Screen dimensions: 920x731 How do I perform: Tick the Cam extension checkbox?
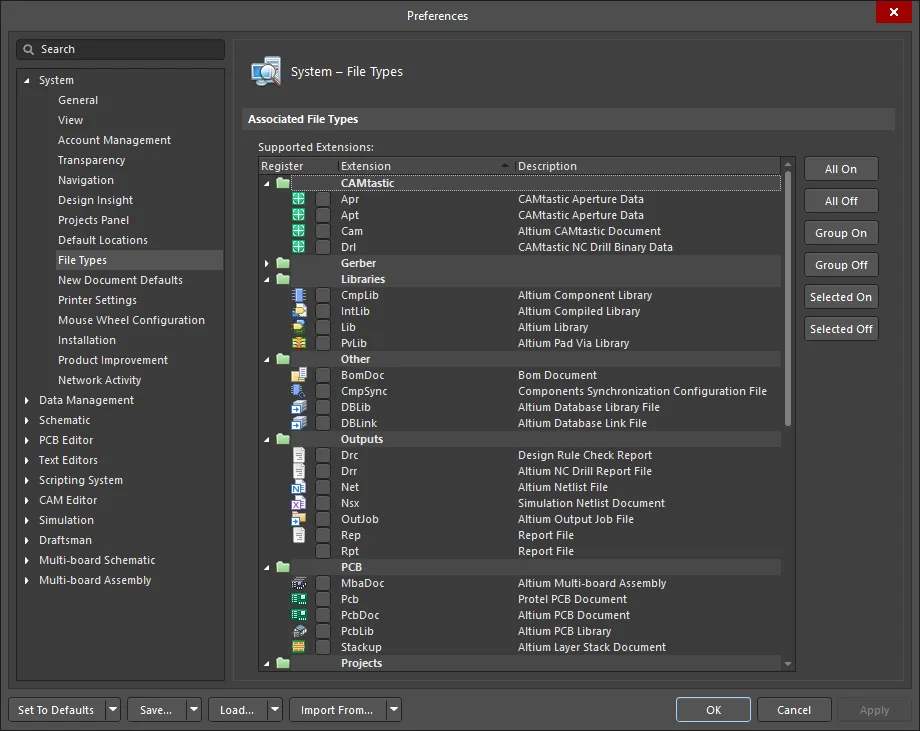(x=323, y=231)
